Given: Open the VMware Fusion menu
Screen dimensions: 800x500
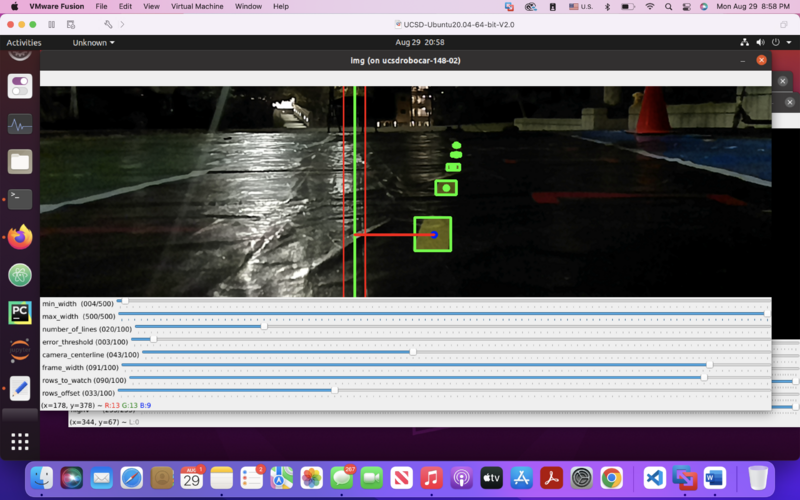Looking at the screenshot, I should 57,7.
